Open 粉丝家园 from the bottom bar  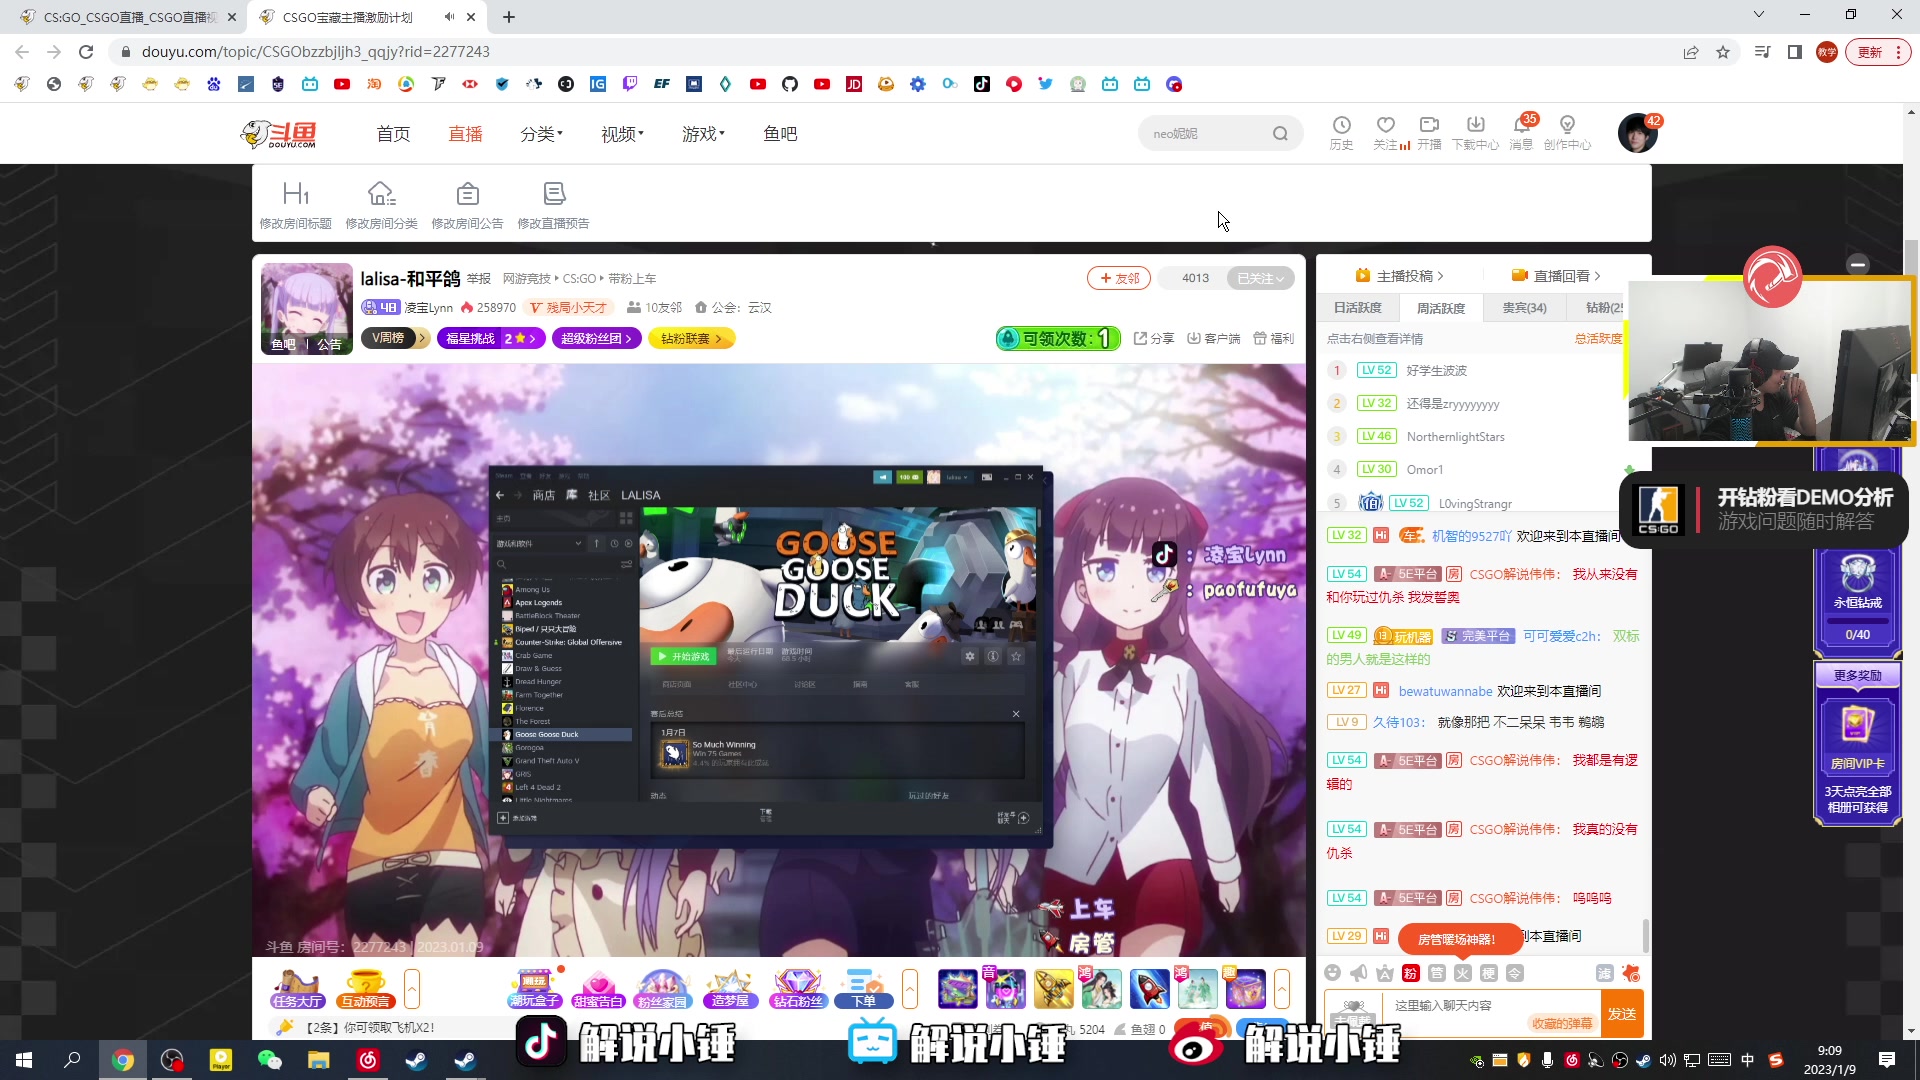click(x=664, y=988)
